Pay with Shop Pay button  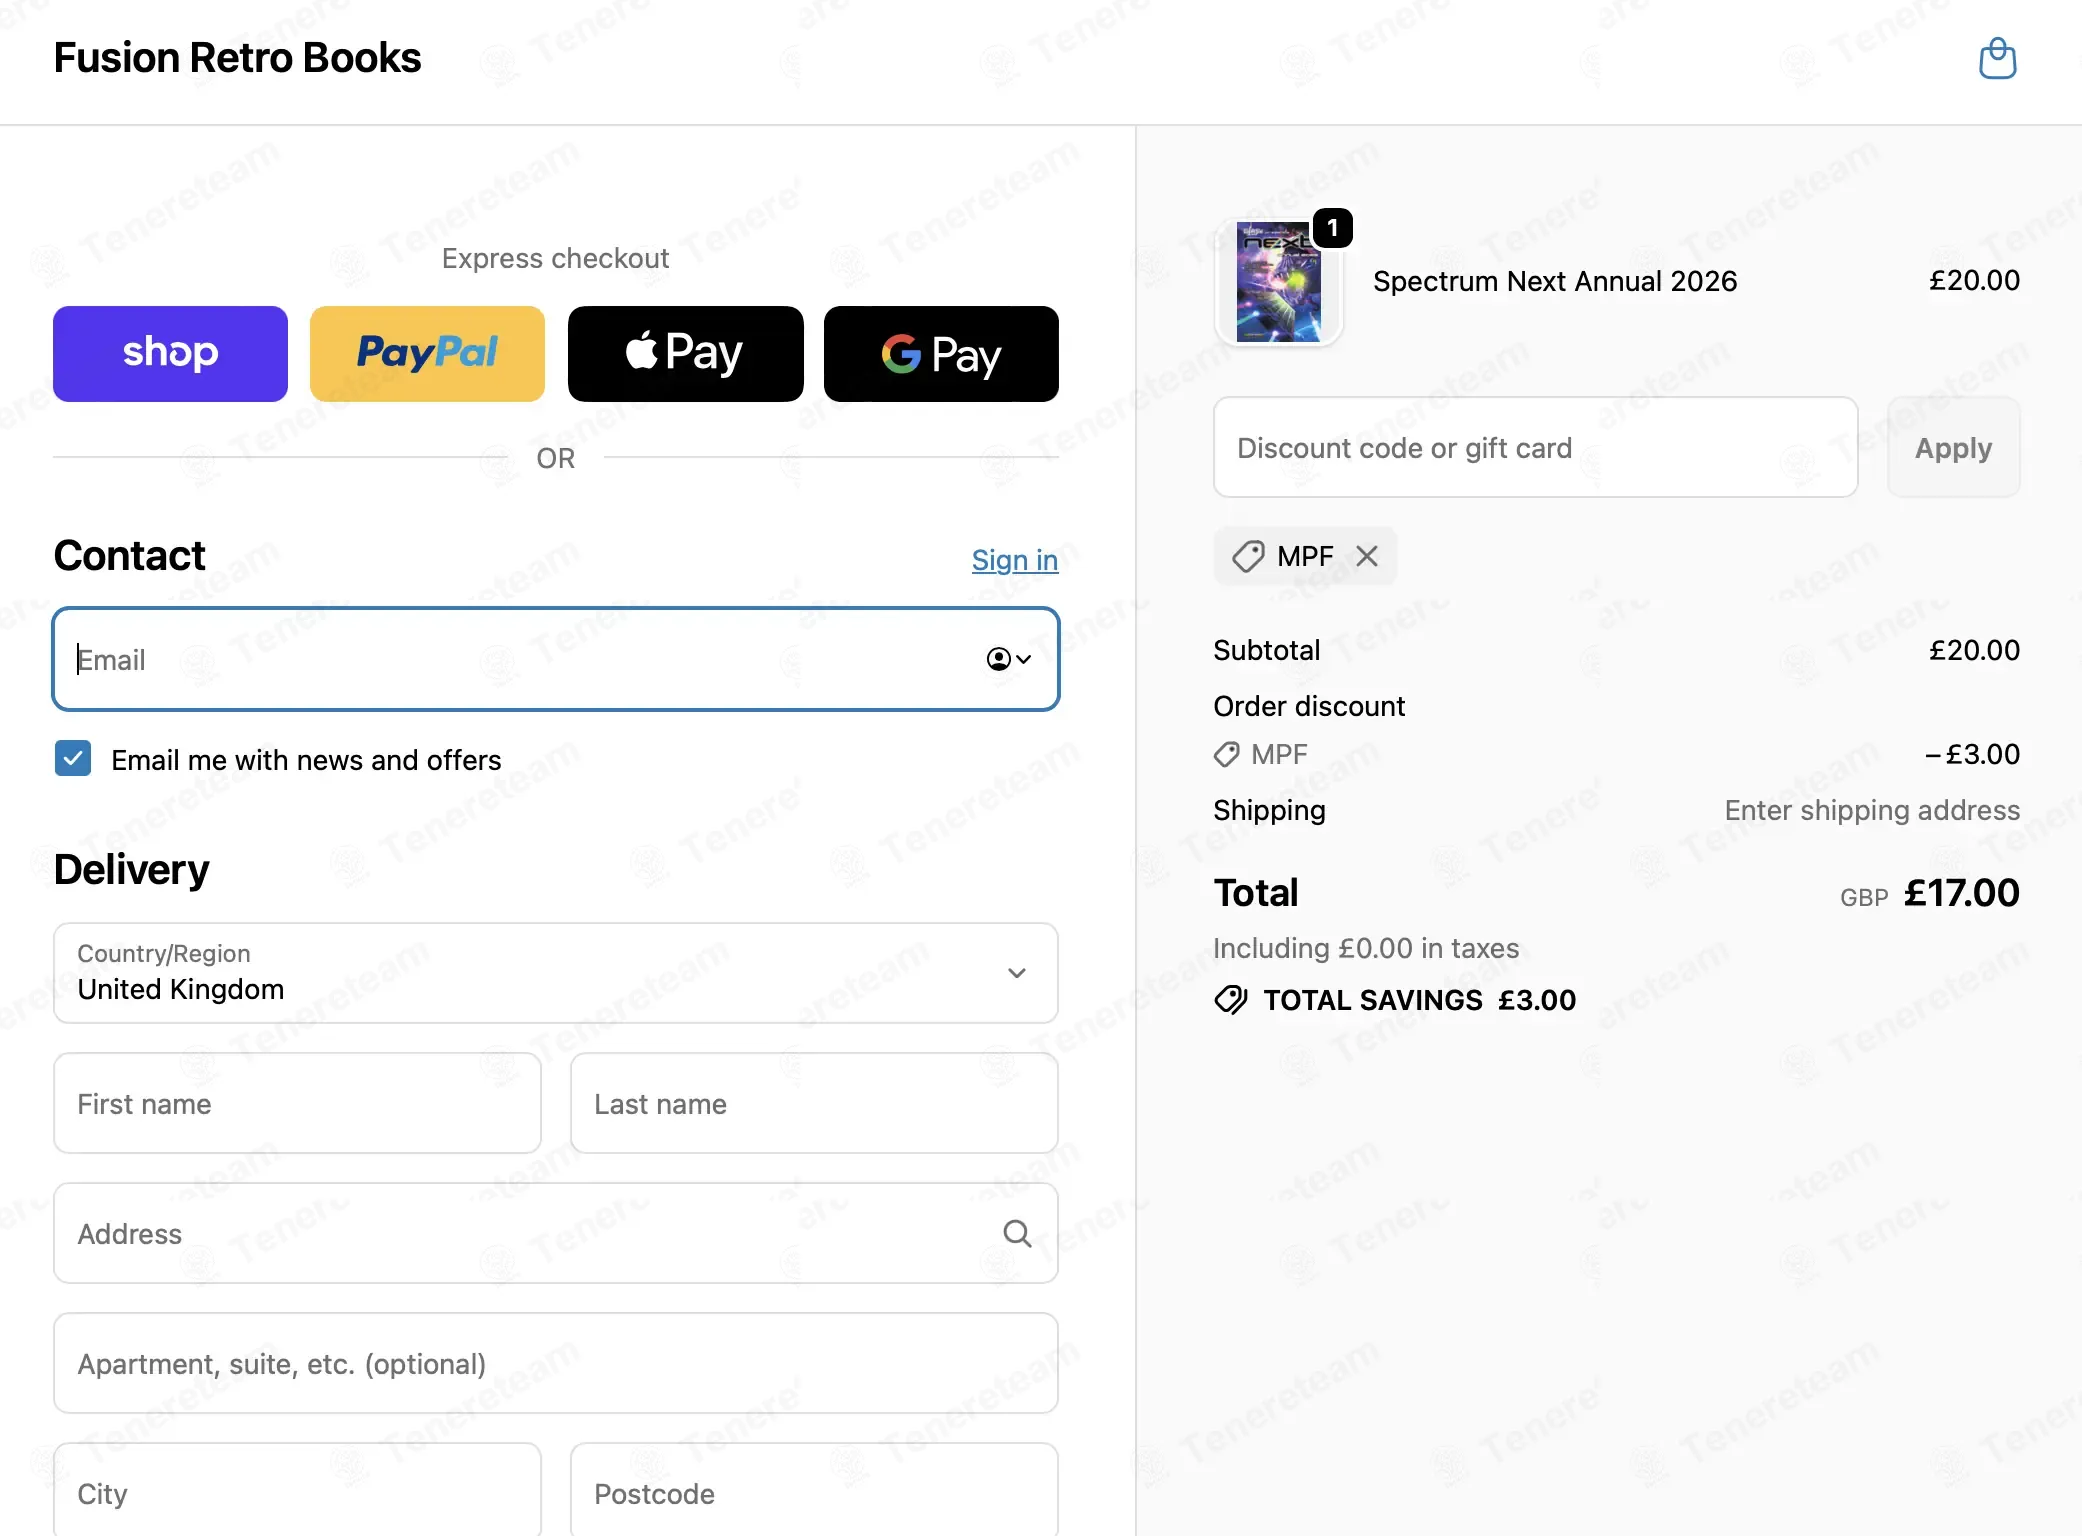[170, 354]
